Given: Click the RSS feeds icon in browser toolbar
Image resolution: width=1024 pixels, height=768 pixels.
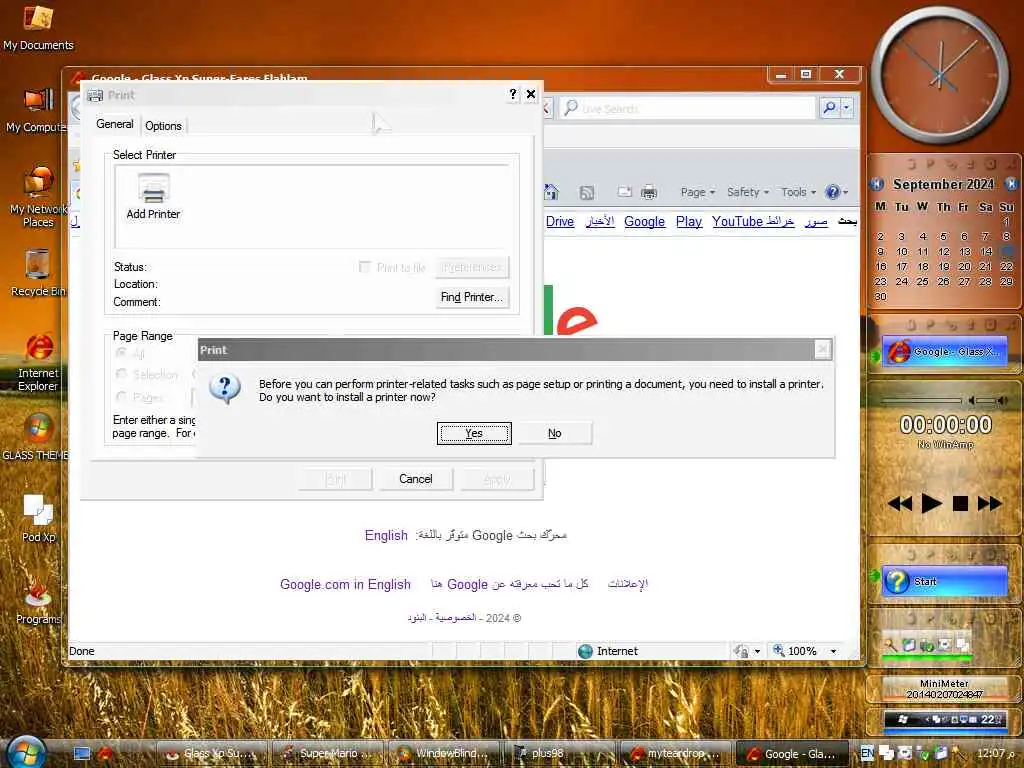Looking at the screenshot, I should (586, 192).
